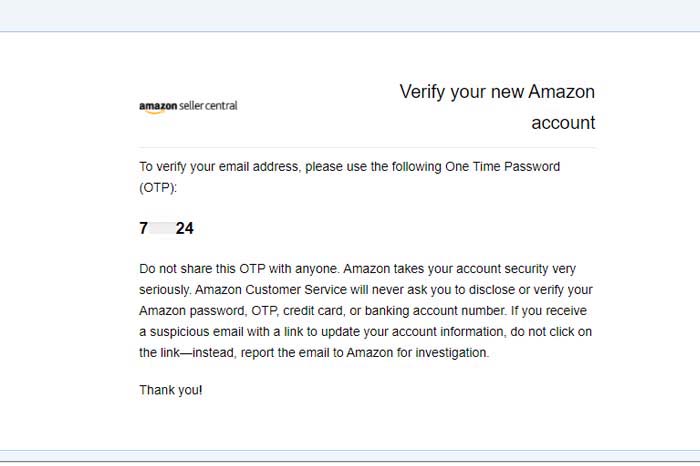Click the OTP's first digit "7"

pos(144,229)
